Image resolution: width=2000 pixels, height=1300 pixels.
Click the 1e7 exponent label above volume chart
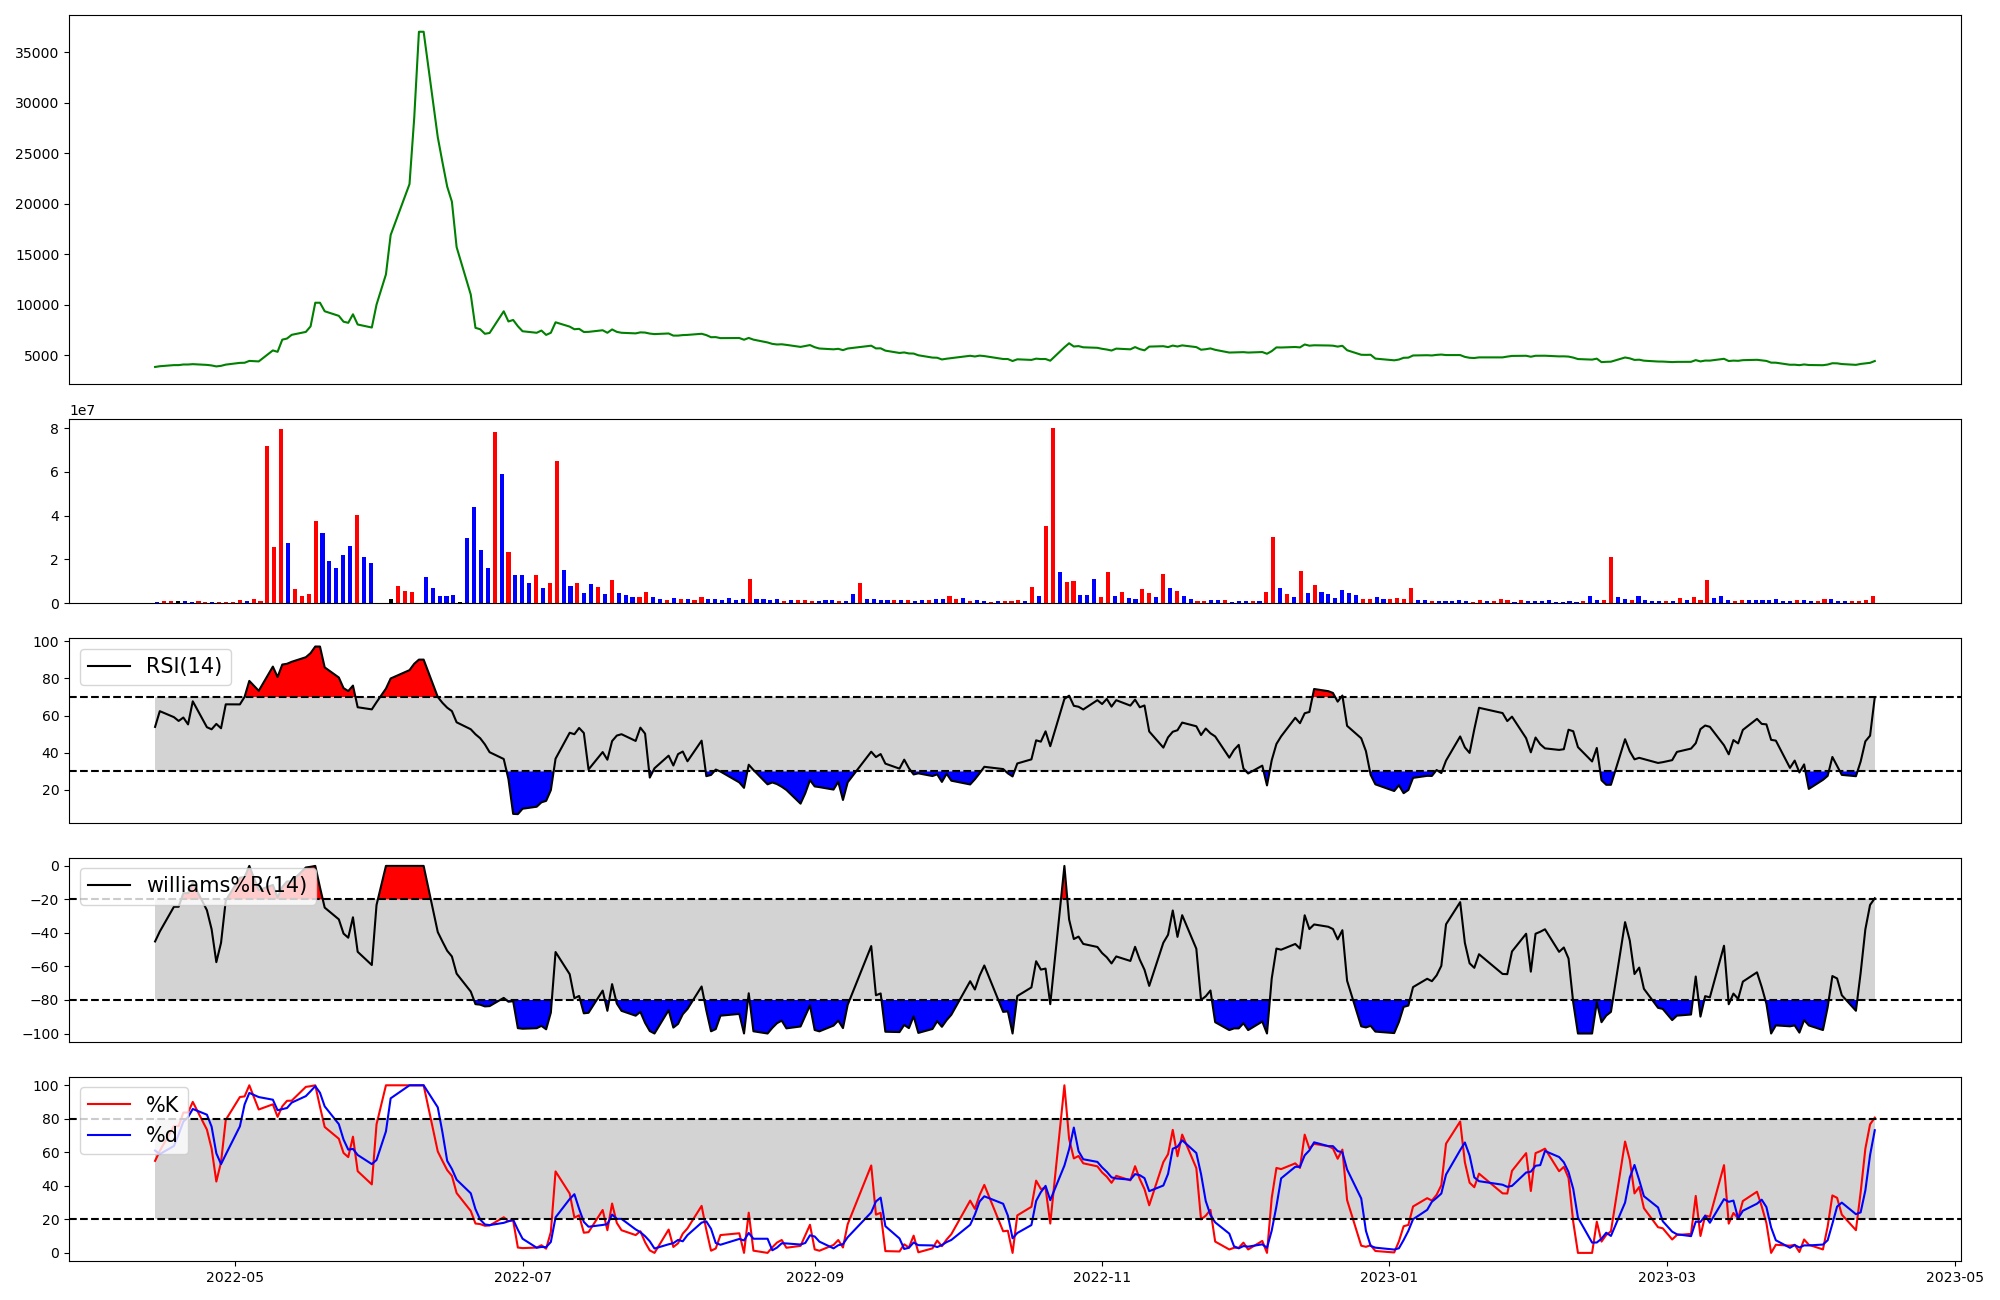tap(82, 411)
